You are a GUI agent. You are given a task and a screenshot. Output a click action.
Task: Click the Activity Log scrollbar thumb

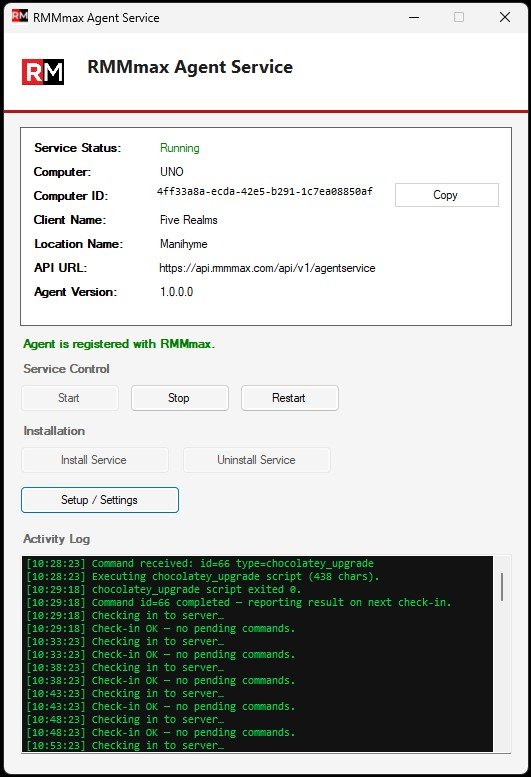pyautogui.click(x=502, y=587)
